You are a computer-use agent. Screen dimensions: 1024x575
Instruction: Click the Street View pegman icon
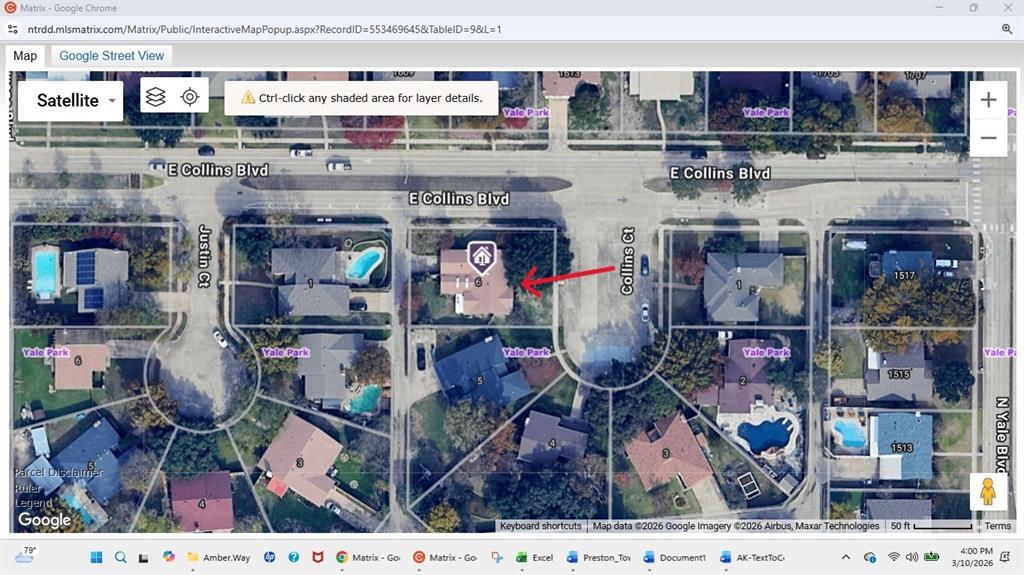coord(987,492)
